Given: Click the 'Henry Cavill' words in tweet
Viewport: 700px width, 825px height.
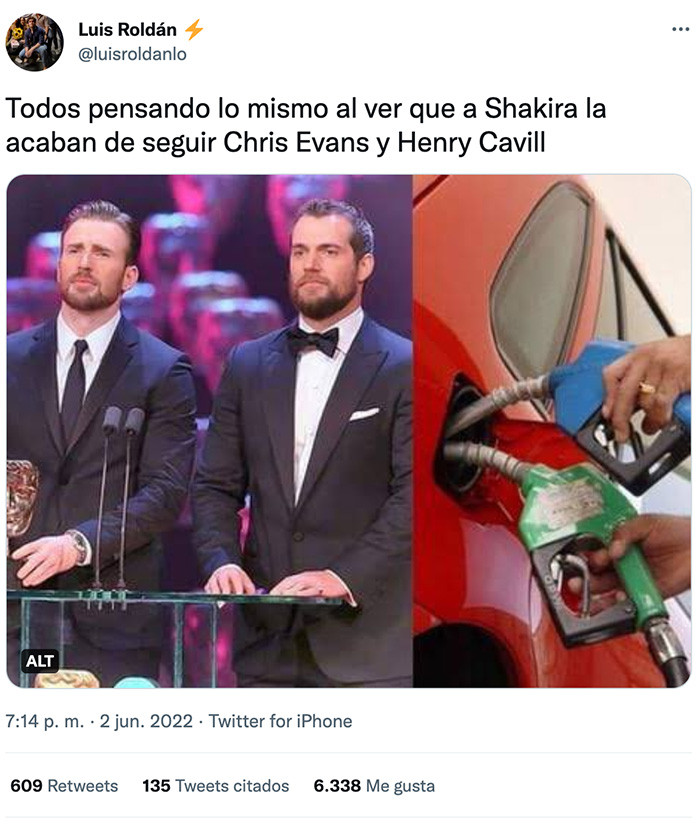Looking at the screenshot, I should coord(471,143).
